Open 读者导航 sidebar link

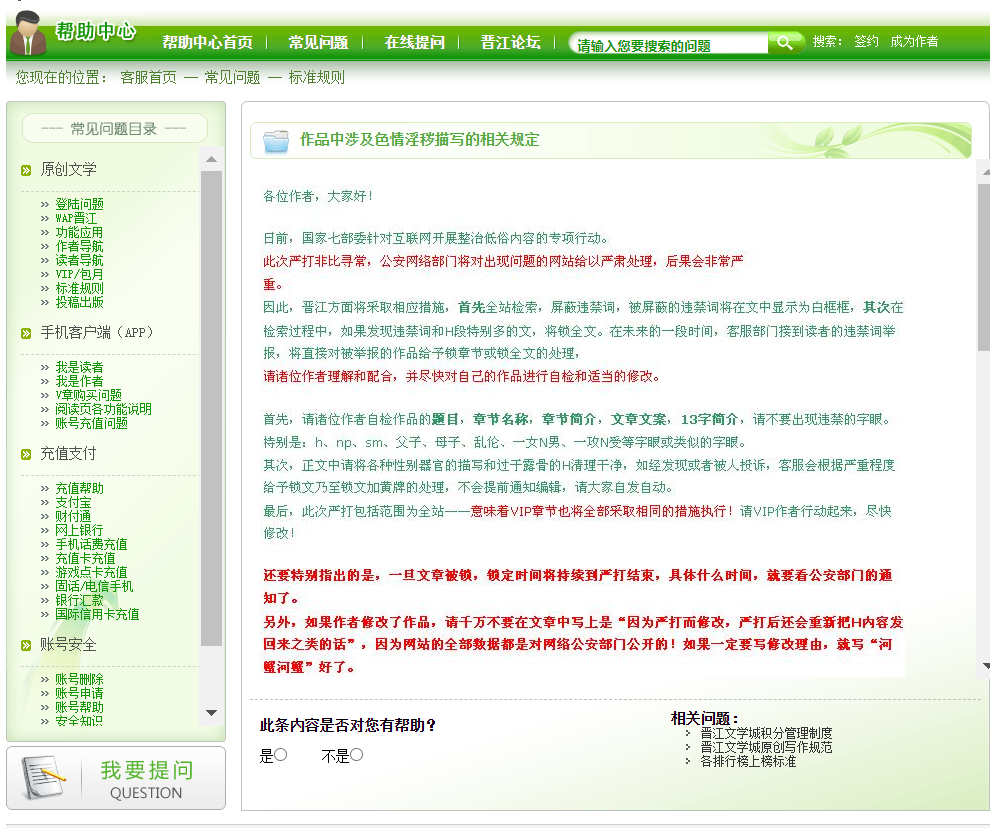pyautogui.click(x=79, y=260)
